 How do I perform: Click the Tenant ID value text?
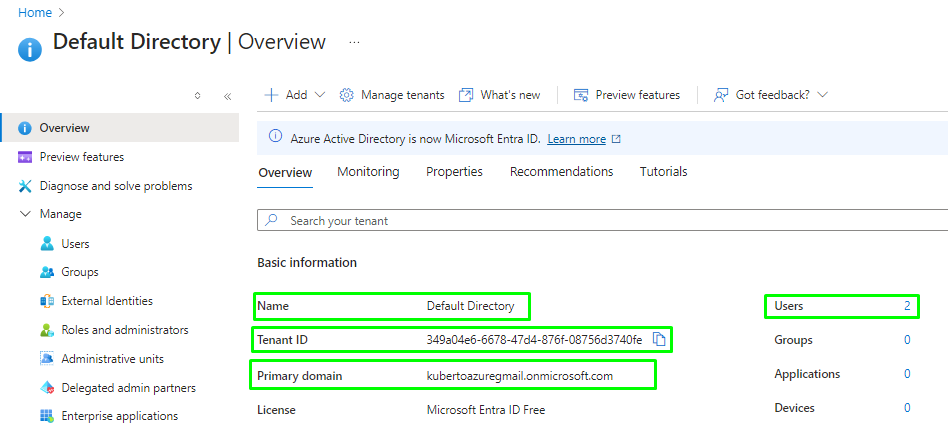[534, 340]
